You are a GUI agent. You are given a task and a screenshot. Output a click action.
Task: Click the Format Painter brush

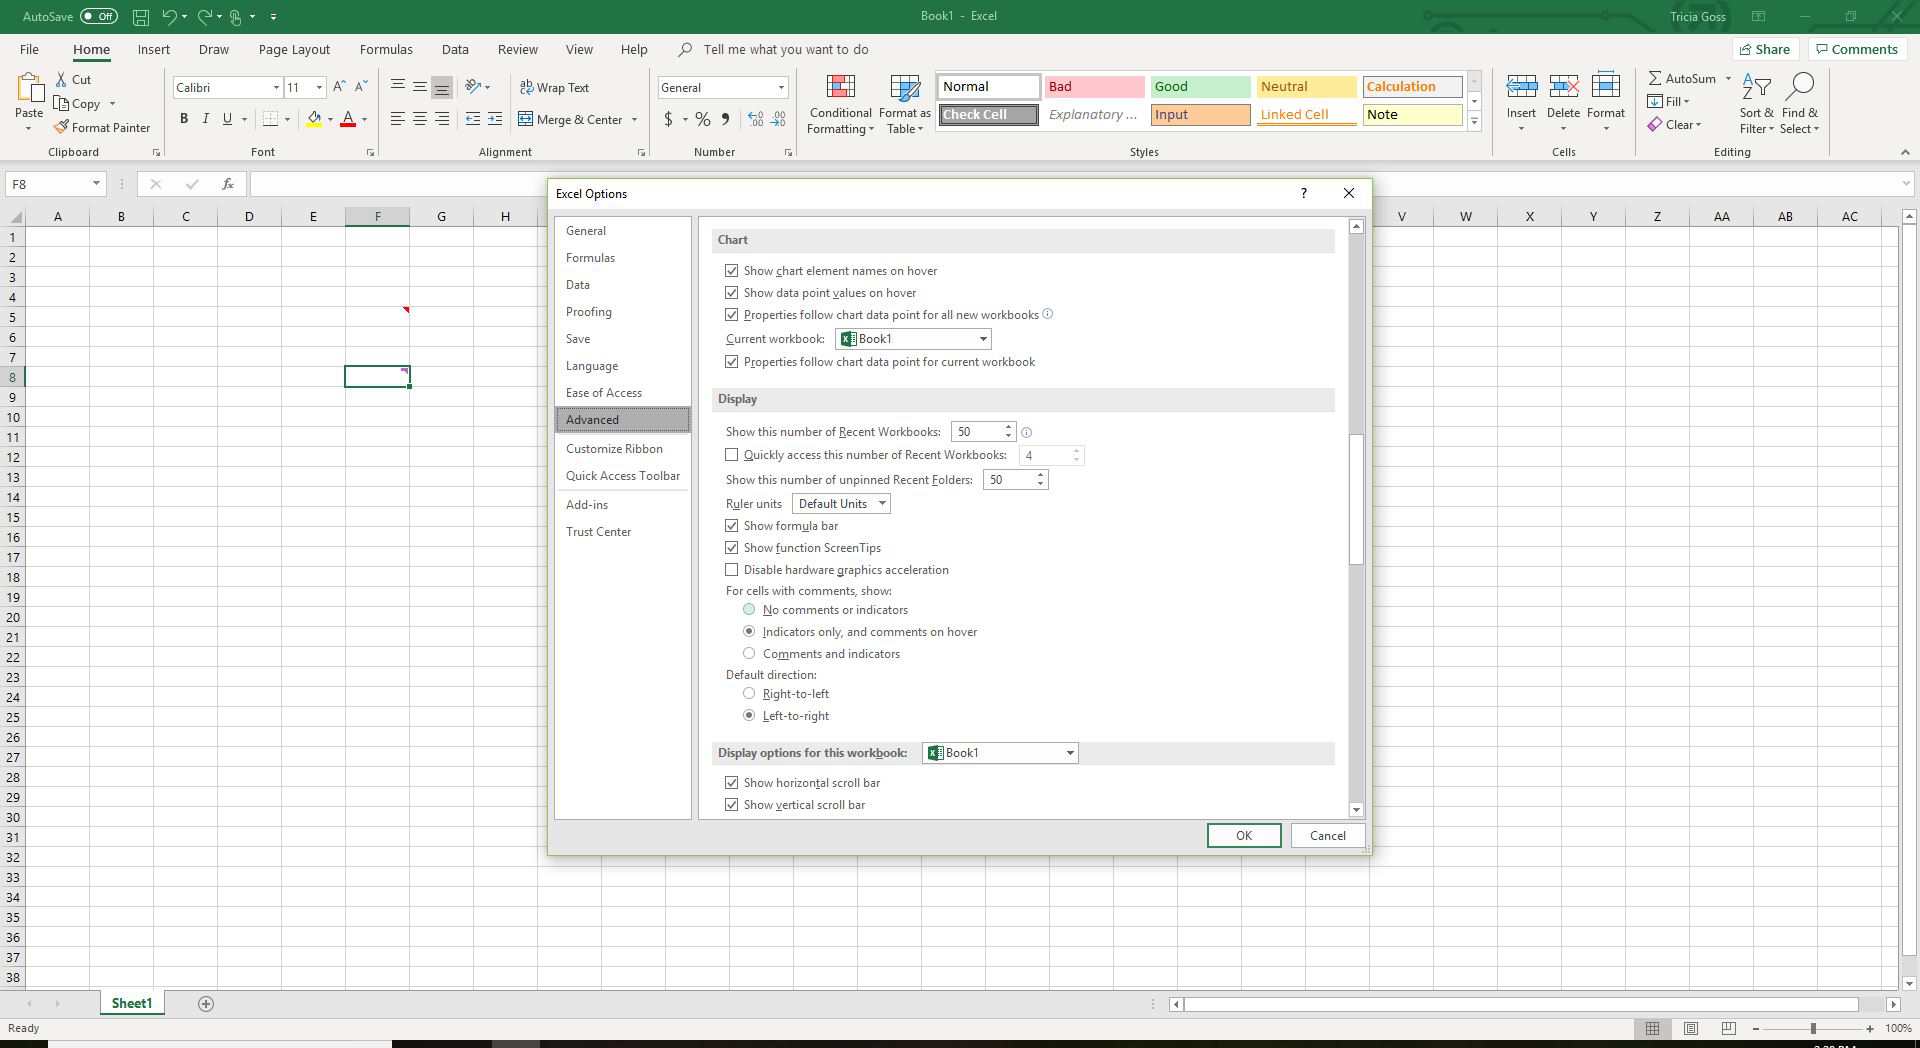point(61,127)
